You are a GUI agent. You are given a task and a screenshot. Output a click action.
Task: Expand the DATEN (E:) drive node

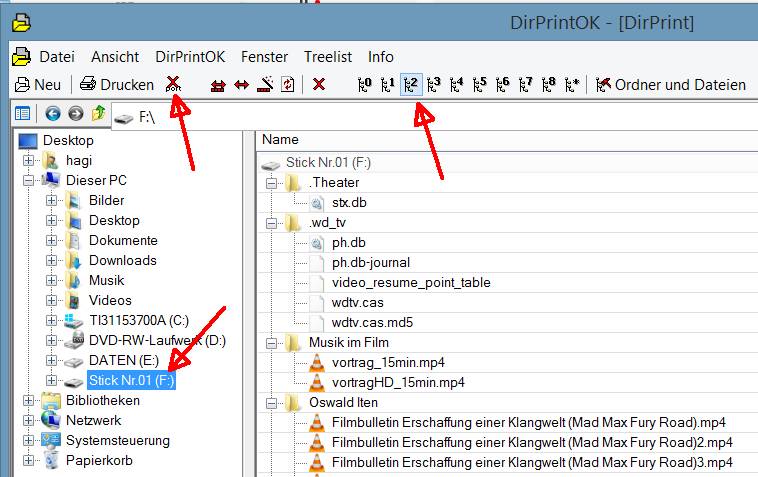51,360
